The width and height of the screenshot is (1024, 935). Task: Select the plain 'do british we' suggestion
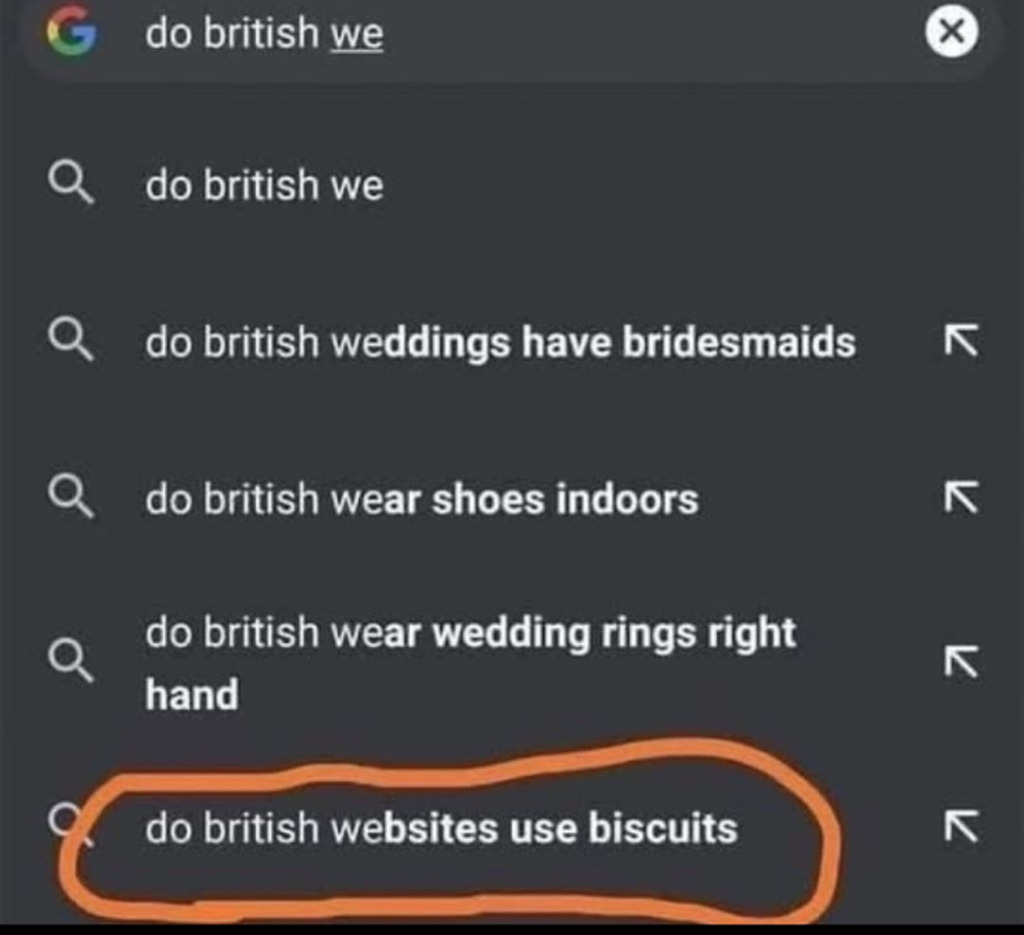[264, 185]
